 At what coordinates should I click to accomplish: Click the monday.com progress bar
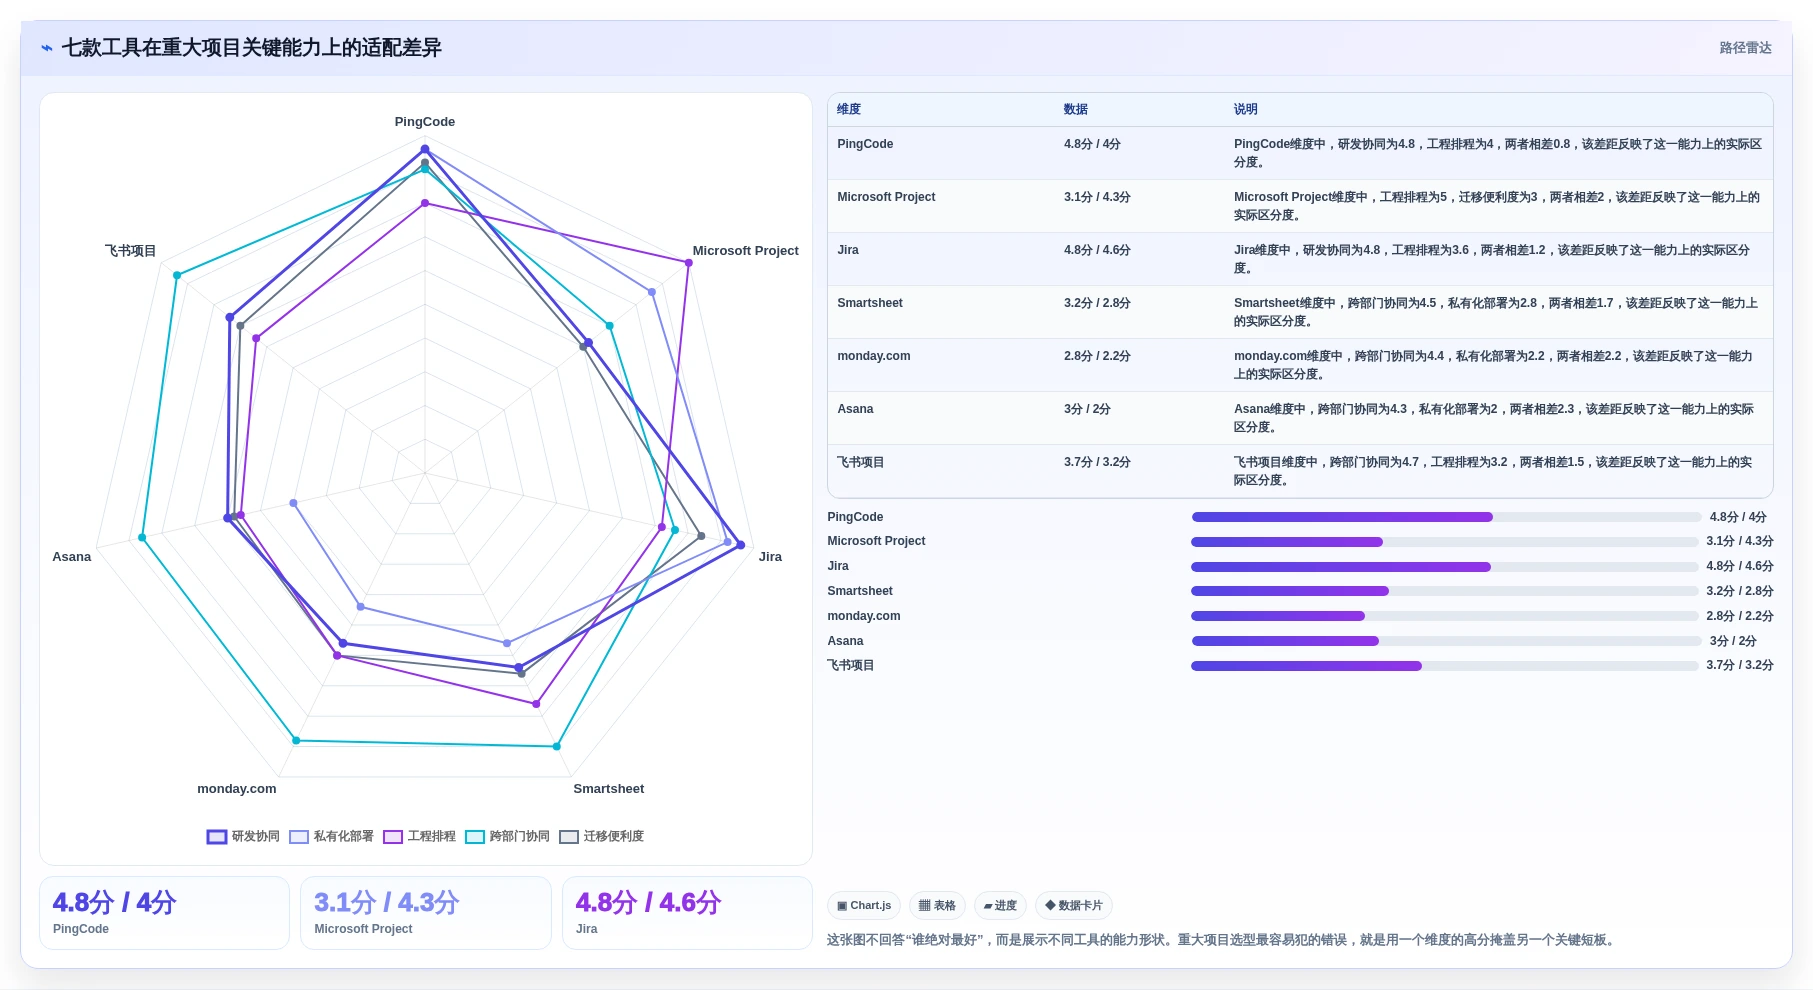[1445, 616]
